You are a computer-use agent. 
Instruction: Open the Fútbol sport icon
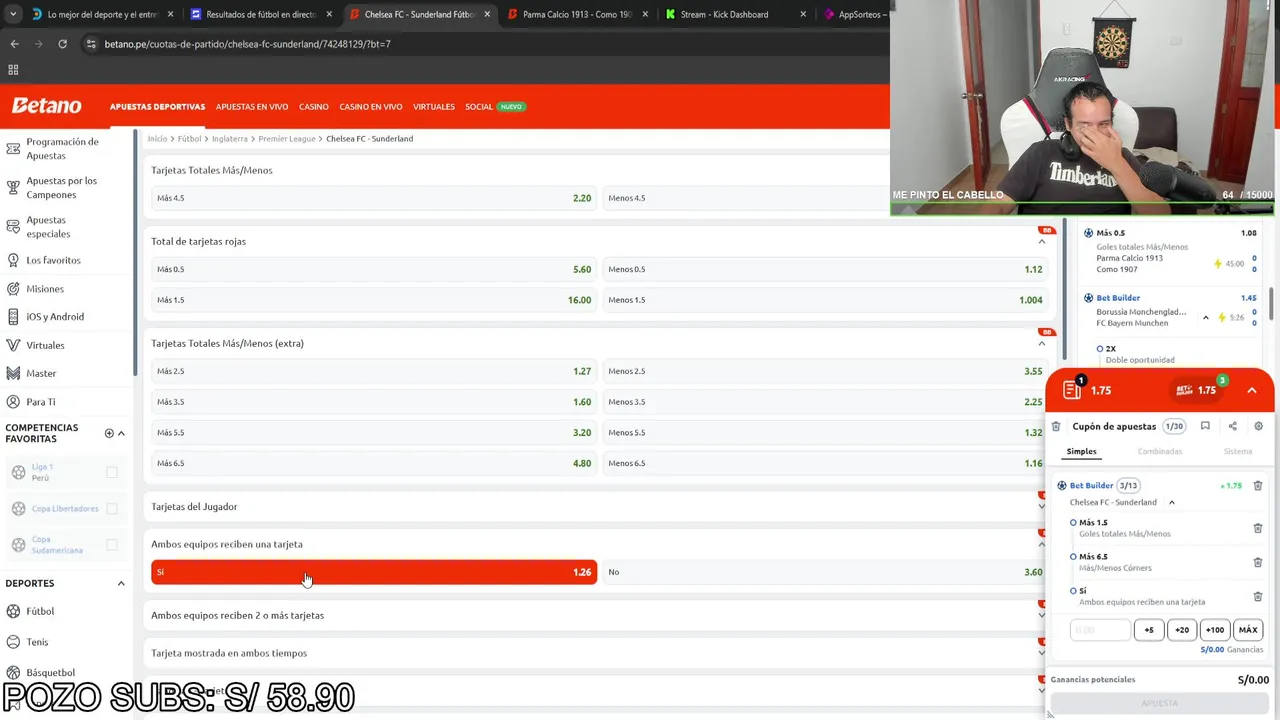pyautogui.click(x=13, y=611)
